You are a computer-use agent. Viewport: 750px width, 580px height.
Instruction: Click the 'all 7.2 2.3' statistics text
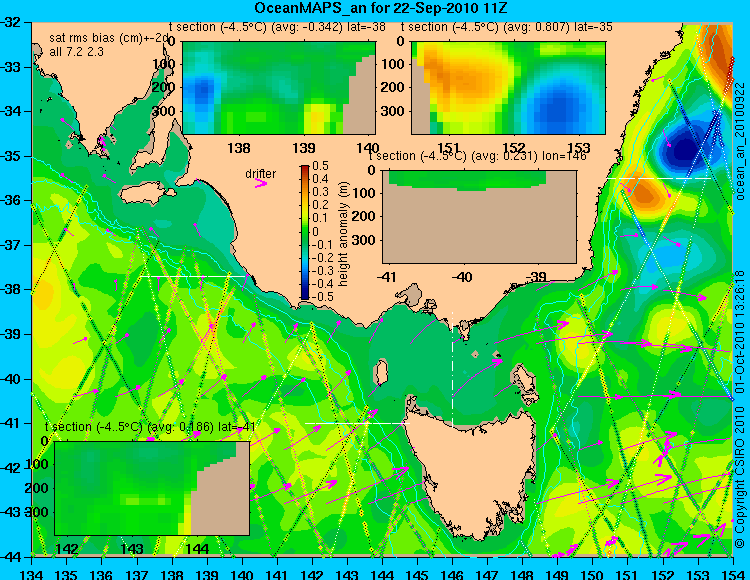point(77,51)
